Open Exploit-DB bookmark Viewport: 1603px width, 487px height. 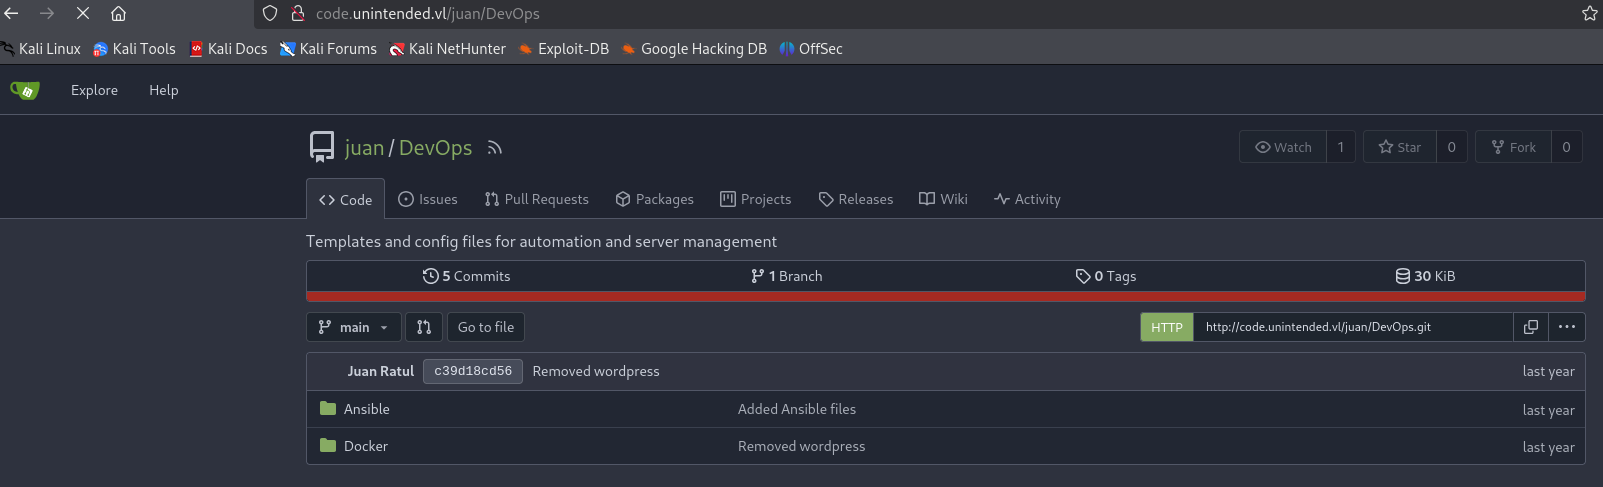tap(564, 48)
